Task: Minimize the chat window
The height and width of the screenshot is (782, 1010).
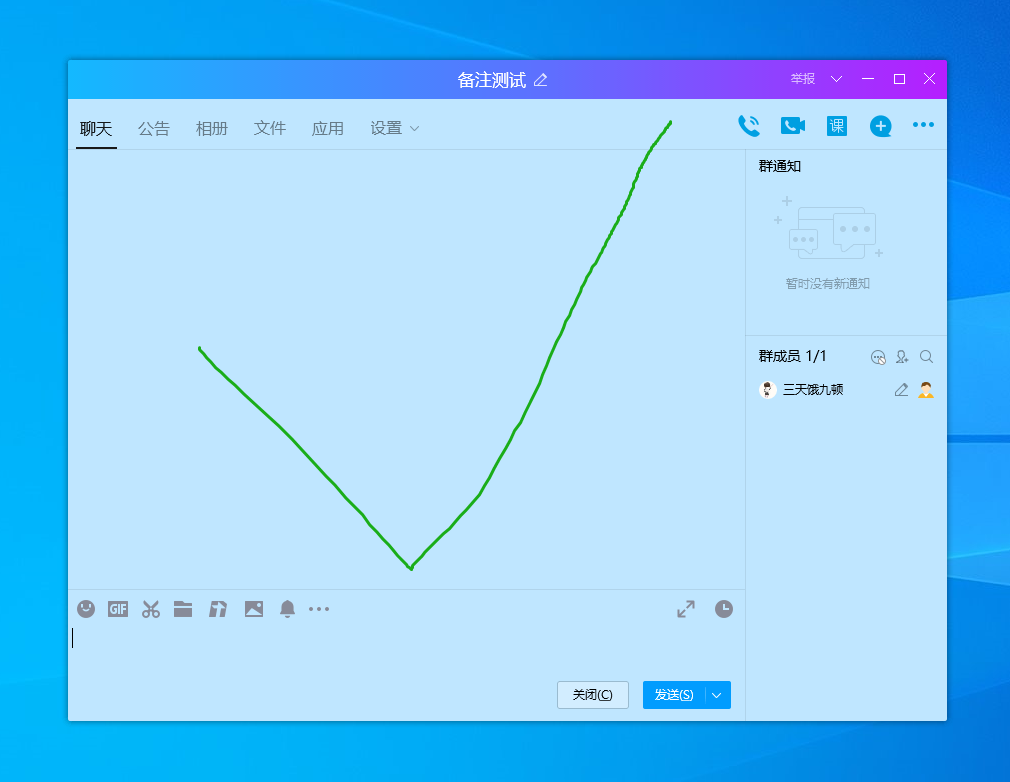Action: click(x=868, y=79)
